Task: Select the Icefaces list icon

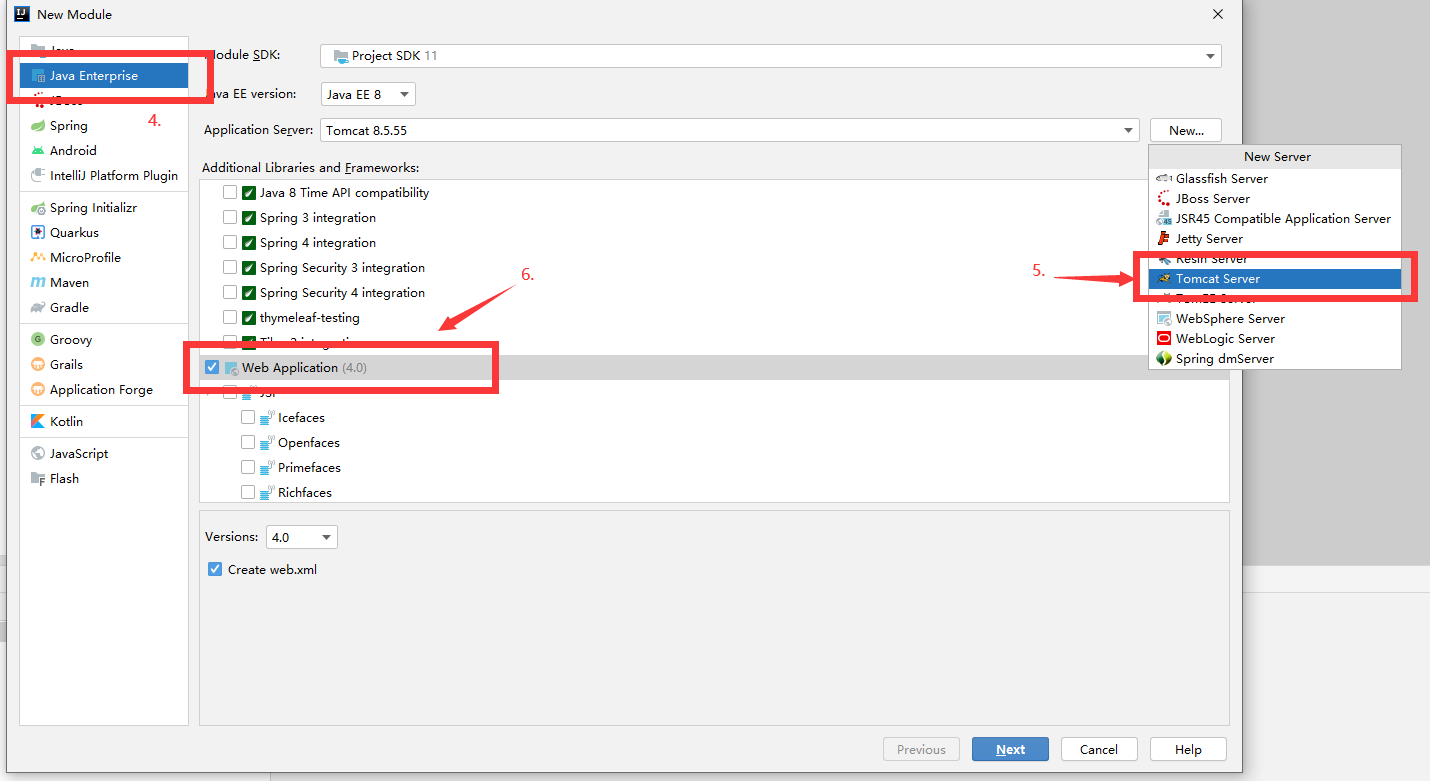Action: coord(267,417)
